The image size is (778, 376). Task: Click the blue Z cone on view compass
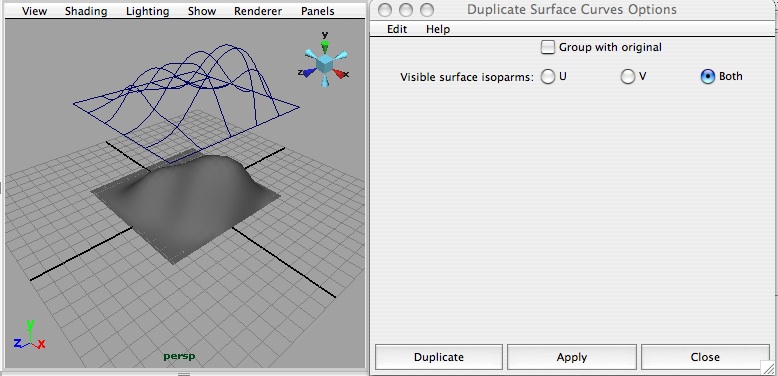click(309, 72)
